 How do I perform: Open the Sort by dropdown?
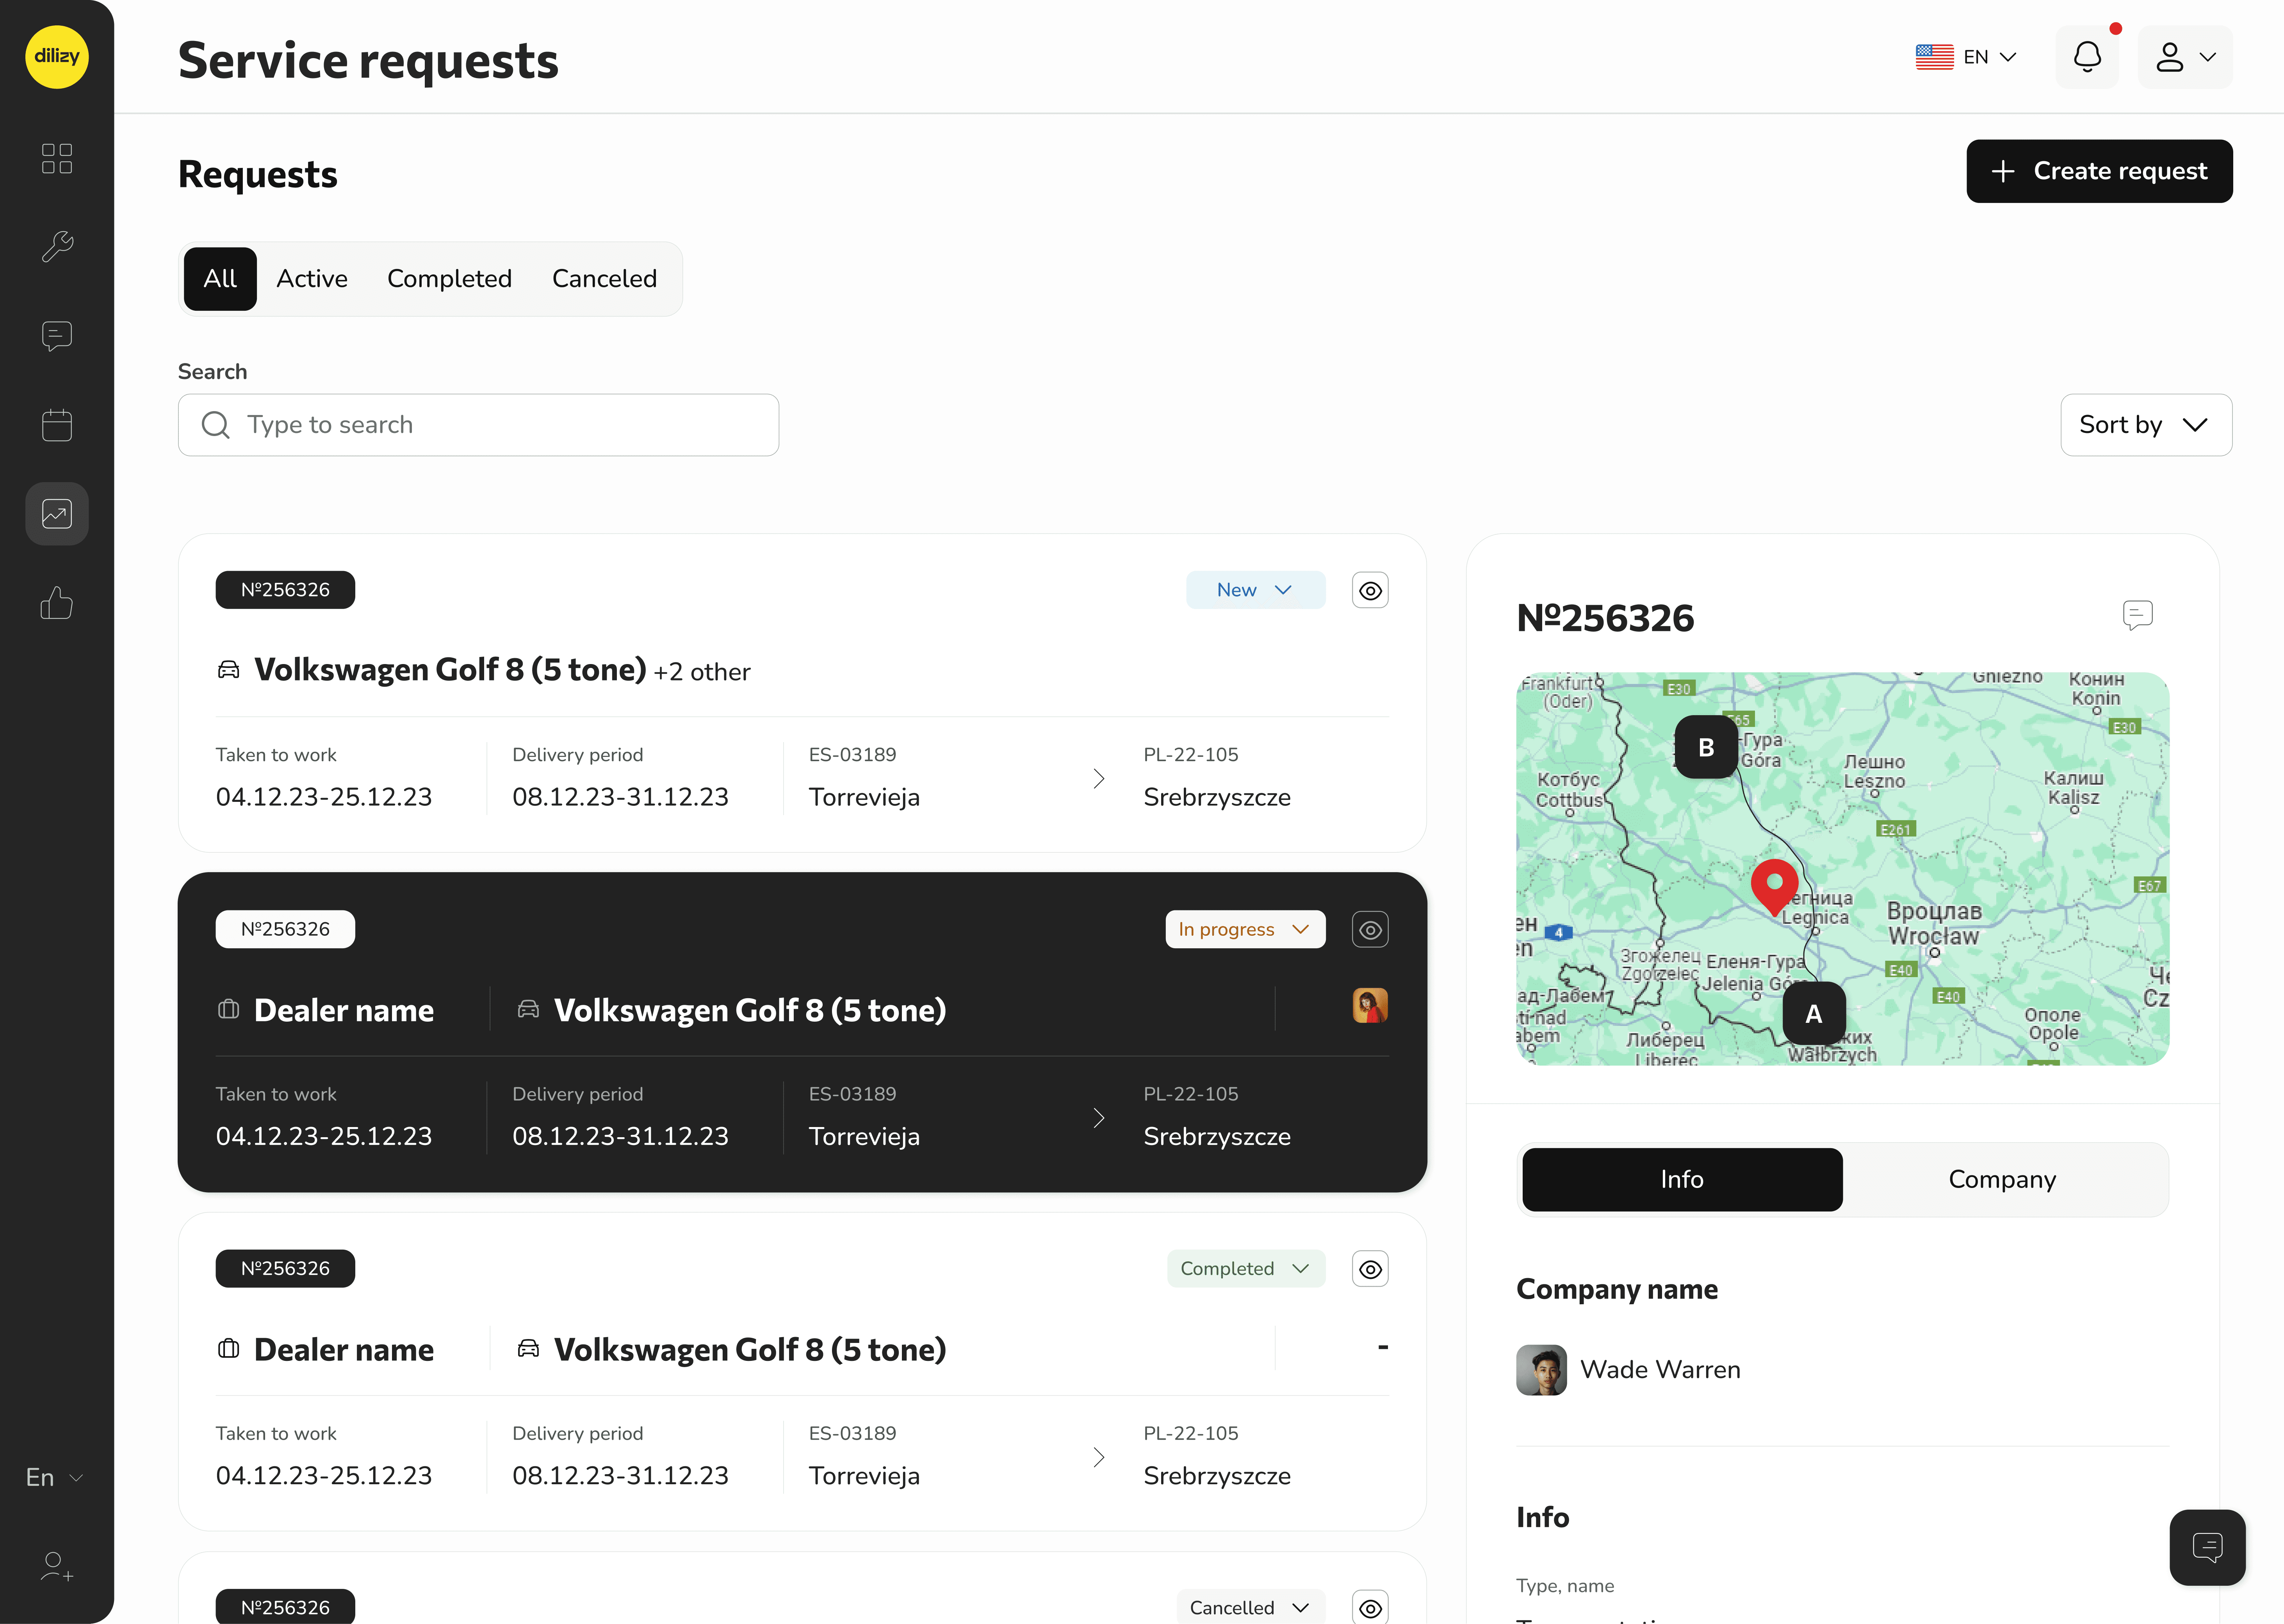pos(2146,424)
